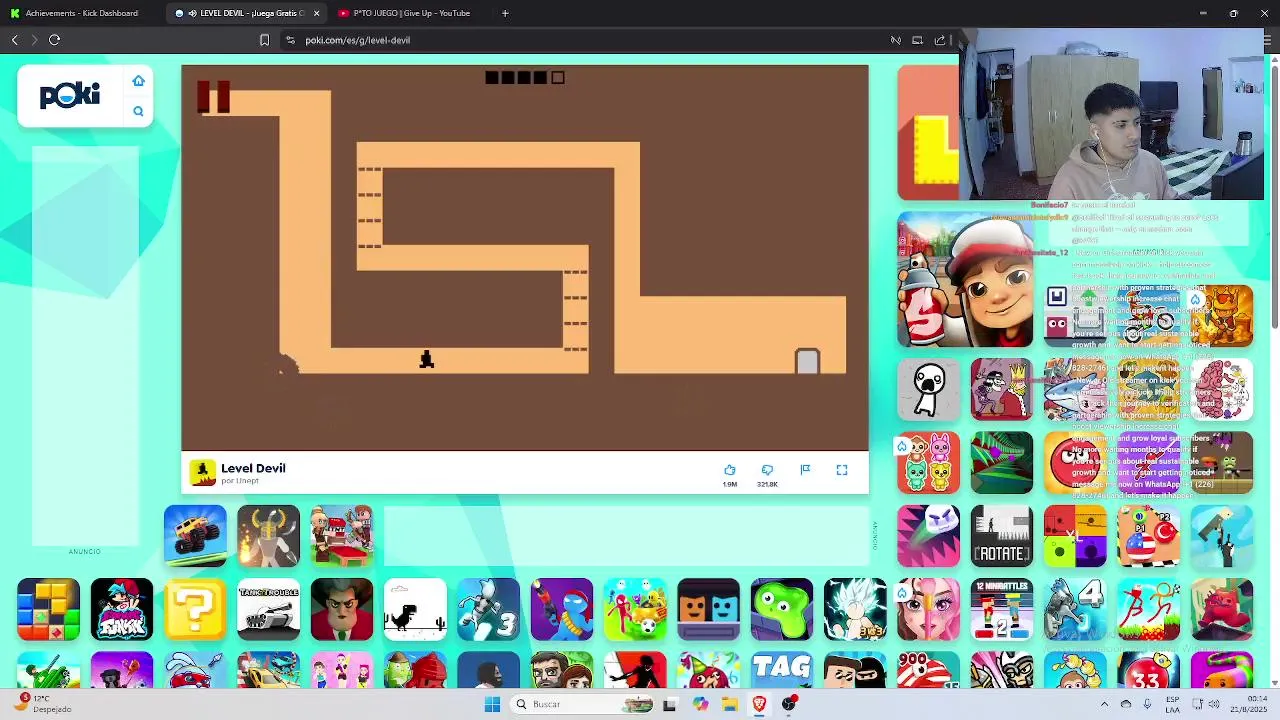Dislike the game with thumbs-down icon
The image size is (1280, 720).
[767, 470]
